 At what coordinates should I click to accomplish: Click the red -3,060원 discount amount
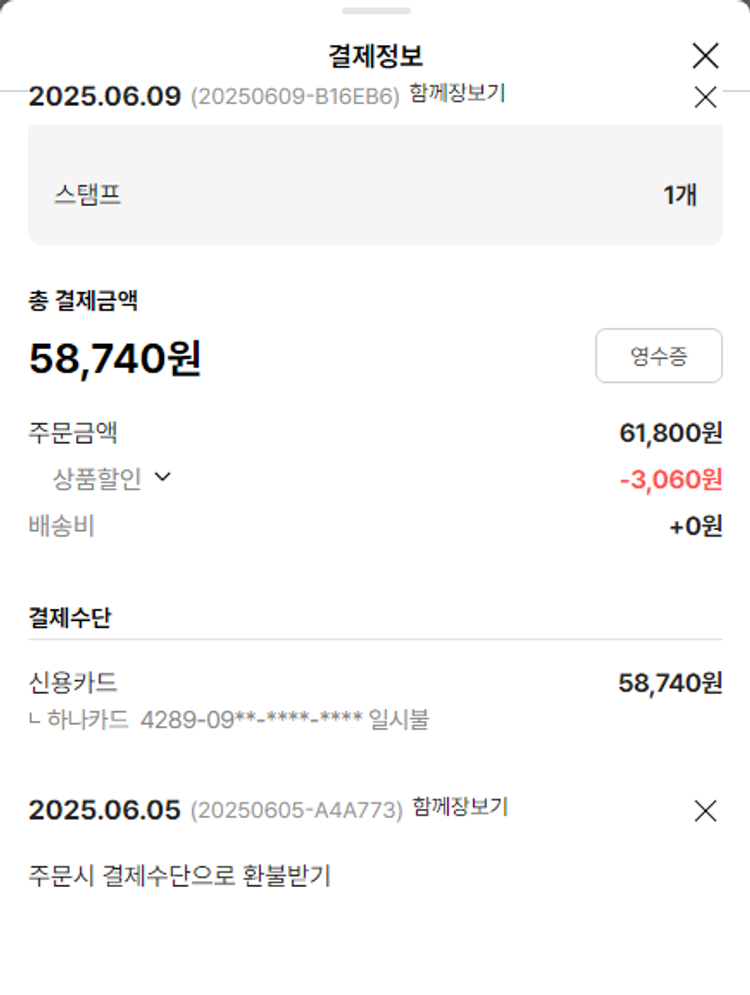tap(670, 480)
